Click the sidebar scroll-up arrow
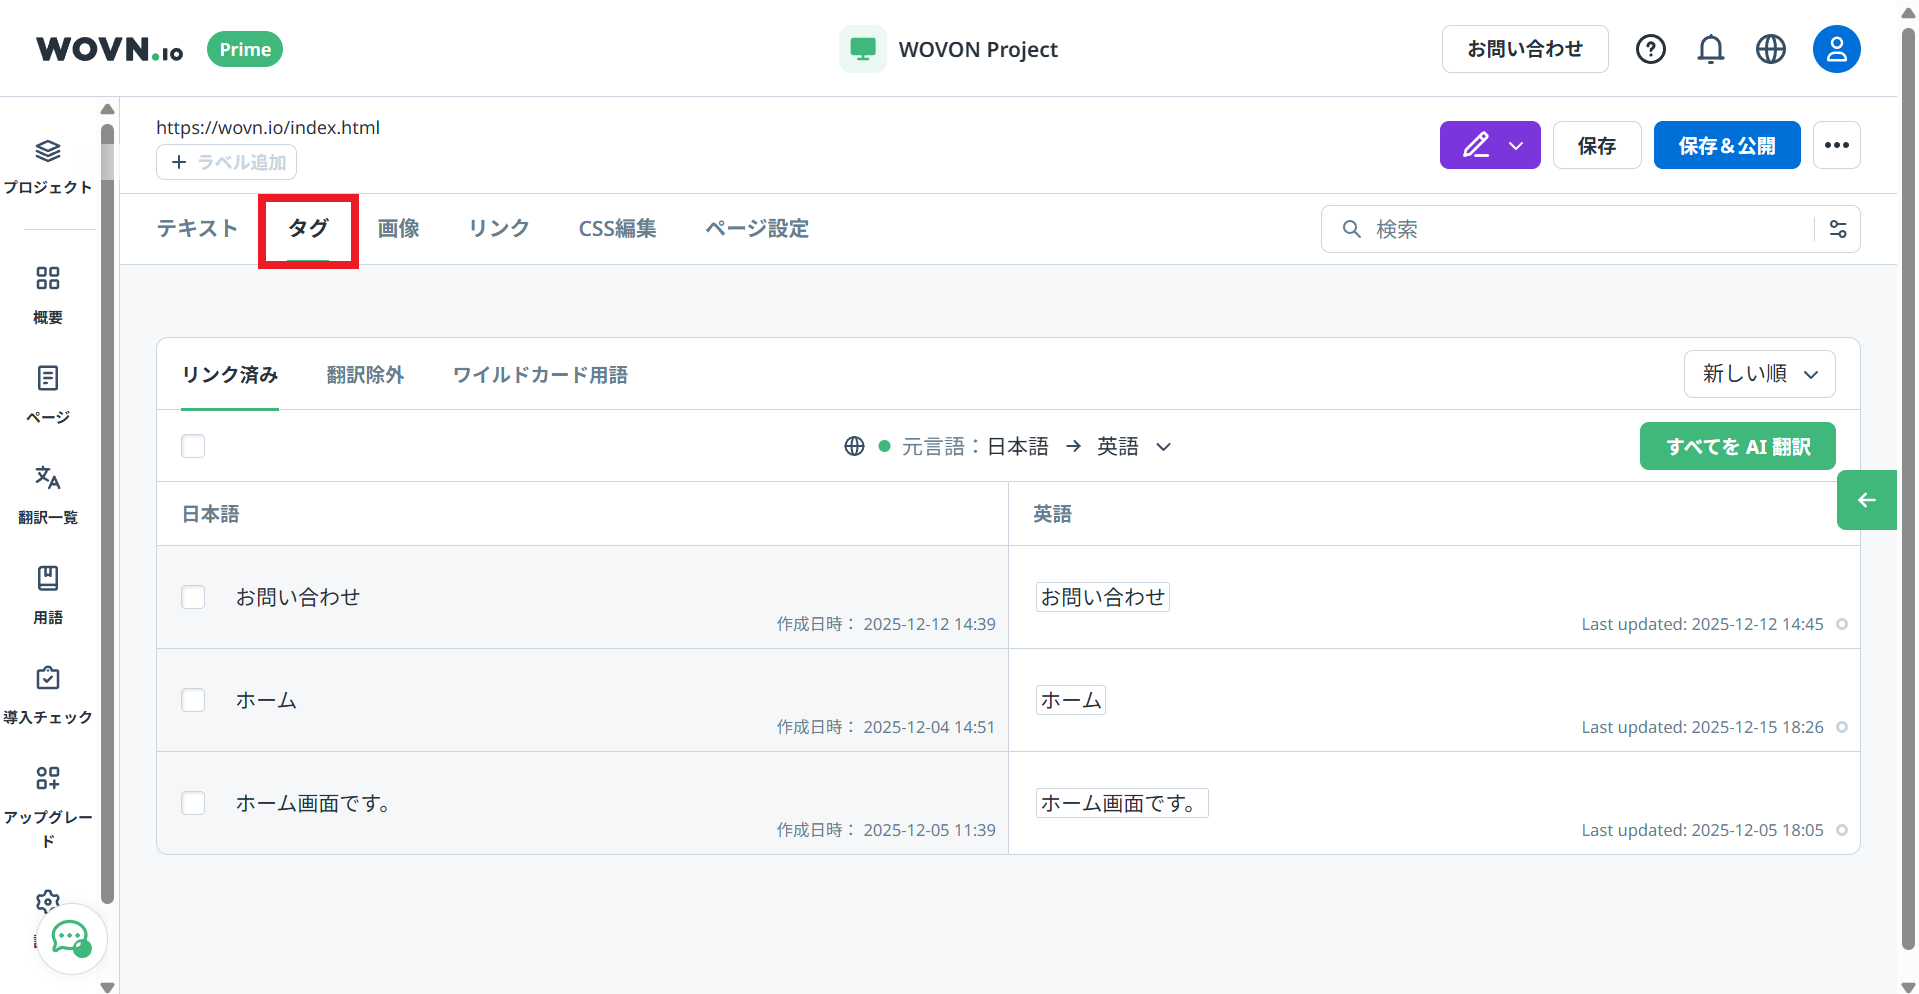This screenshot has height=994, width=1919. click(107, 109)
